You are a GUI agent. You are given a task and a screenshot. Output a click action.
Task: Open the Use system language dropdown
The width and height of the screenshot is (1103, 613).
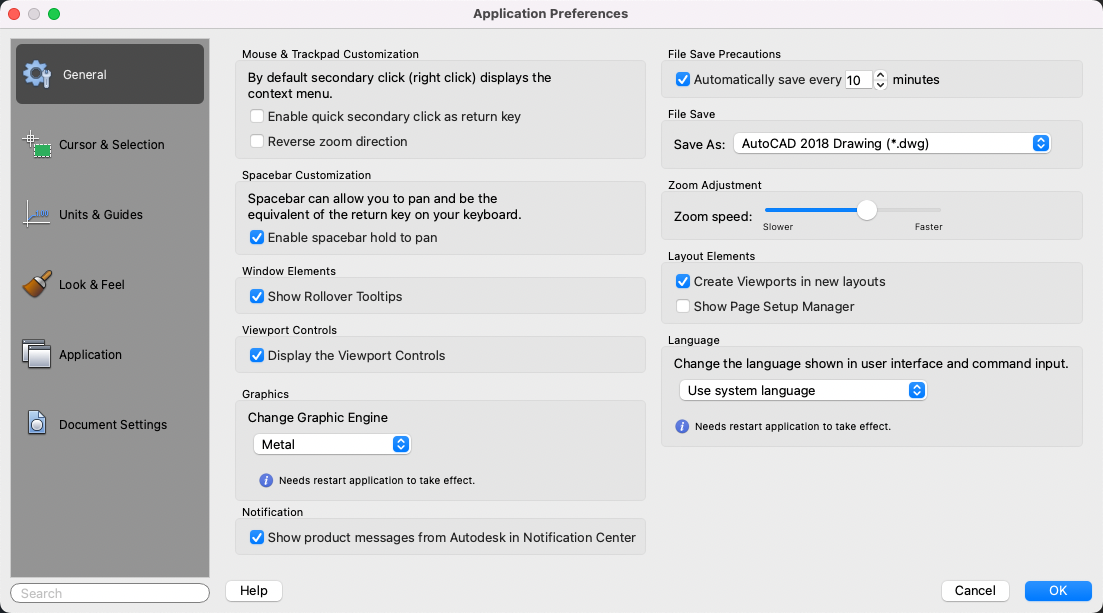802,390
